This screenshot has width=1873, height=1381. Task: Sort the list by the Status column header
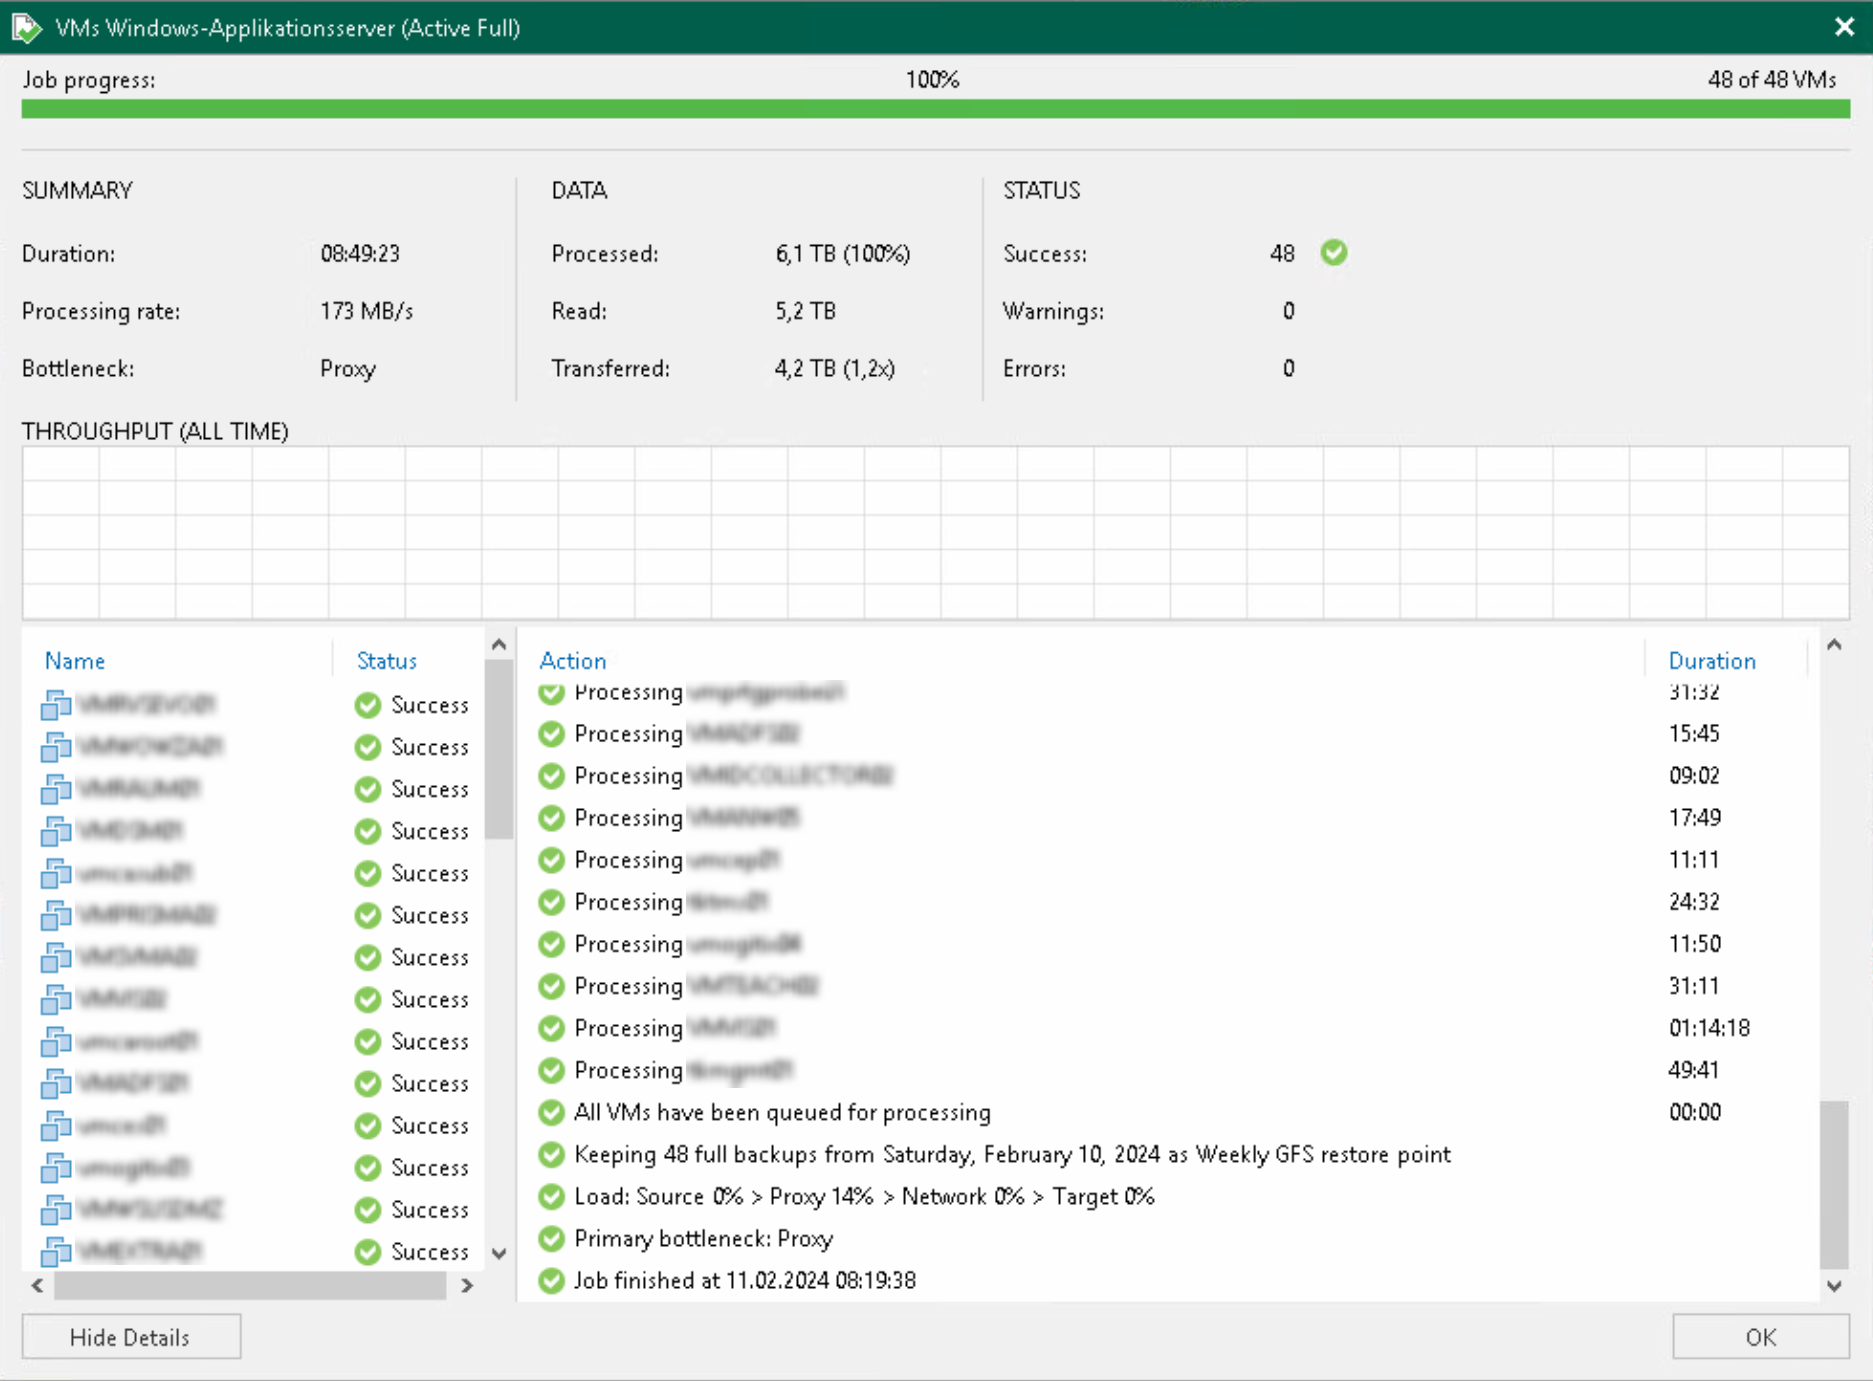[x=386, y=660]
